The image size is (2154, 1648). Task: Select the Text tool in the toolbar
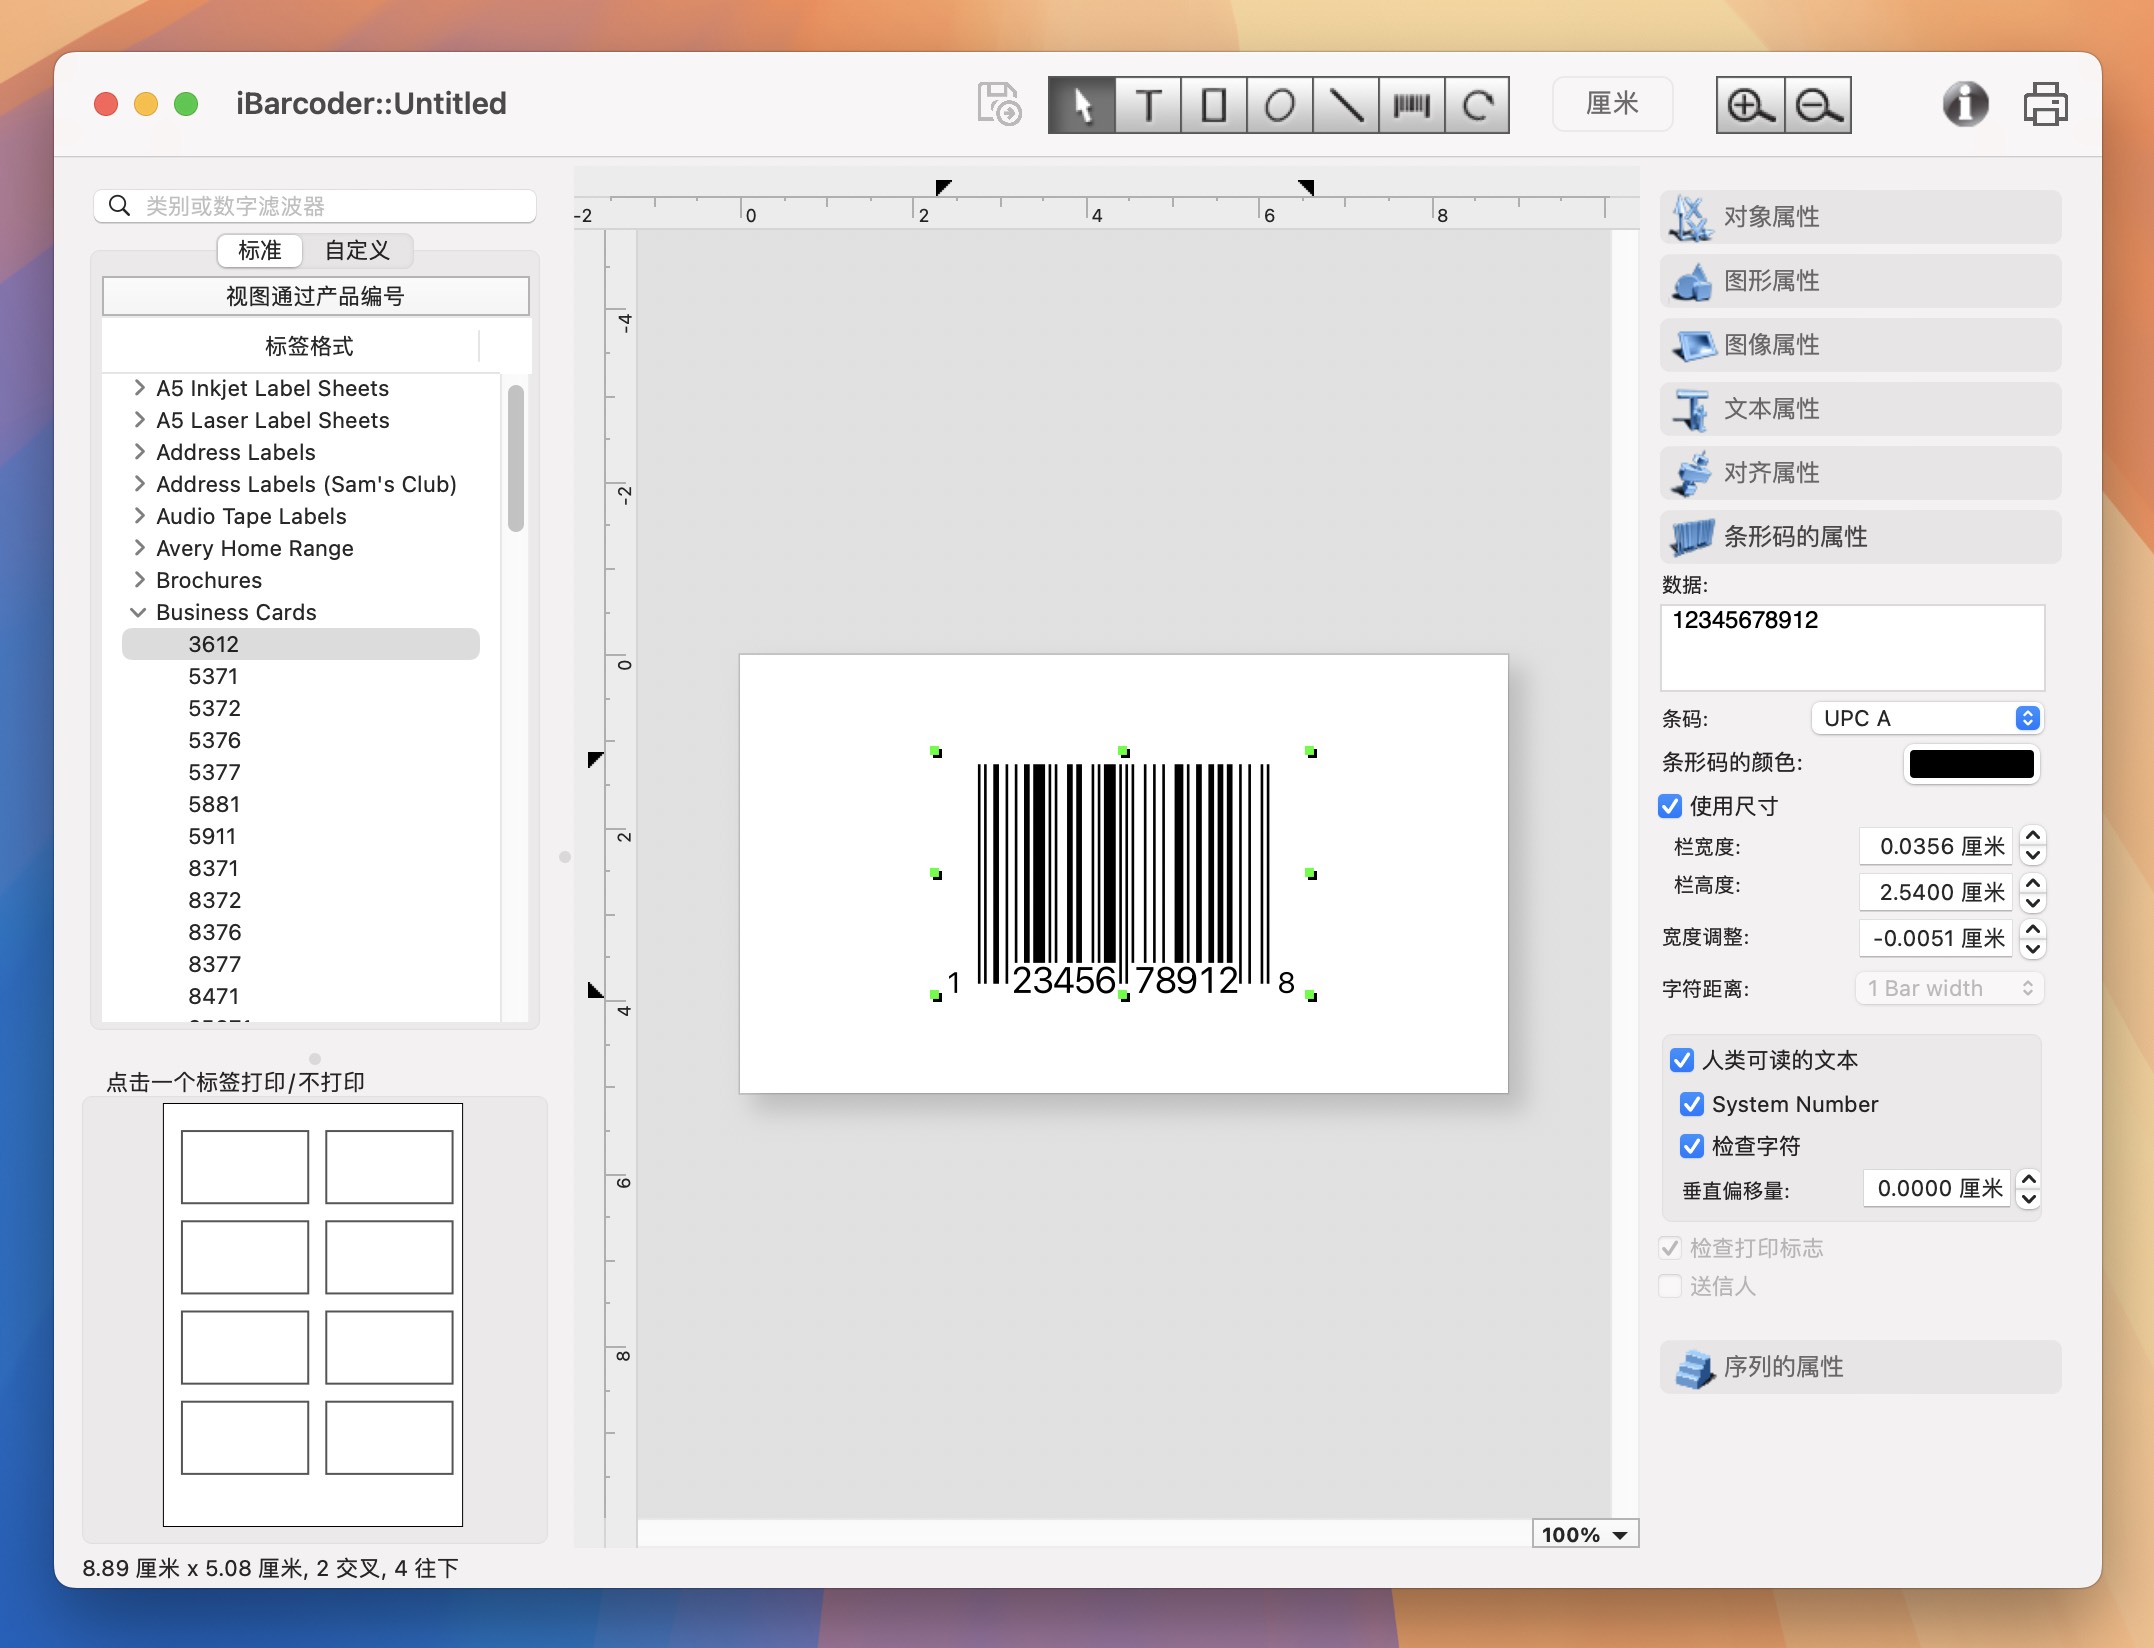point(1147,104)
